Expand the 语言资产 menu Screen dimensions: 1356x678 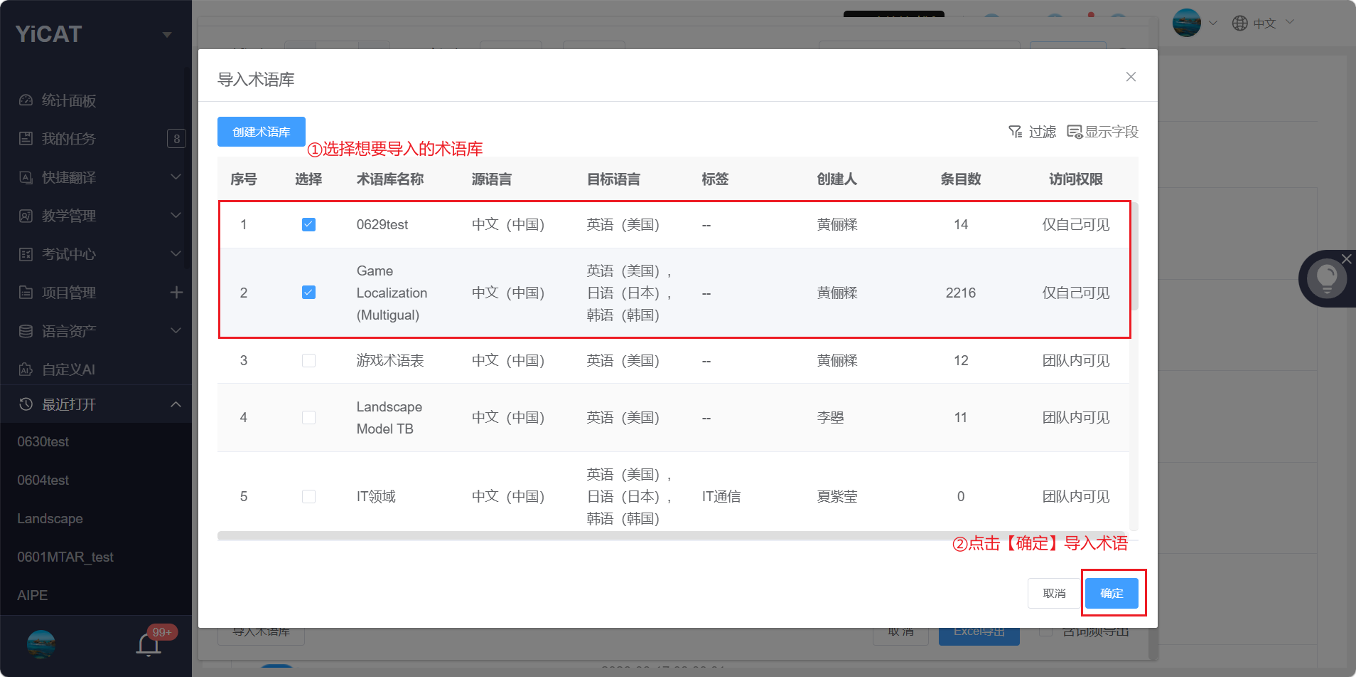coord(176,330)
